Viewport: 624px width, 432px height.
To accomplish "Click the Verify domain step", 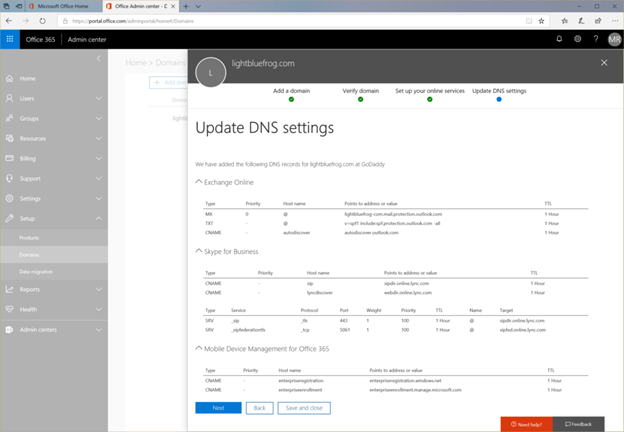I will click(x=361, y=94).
